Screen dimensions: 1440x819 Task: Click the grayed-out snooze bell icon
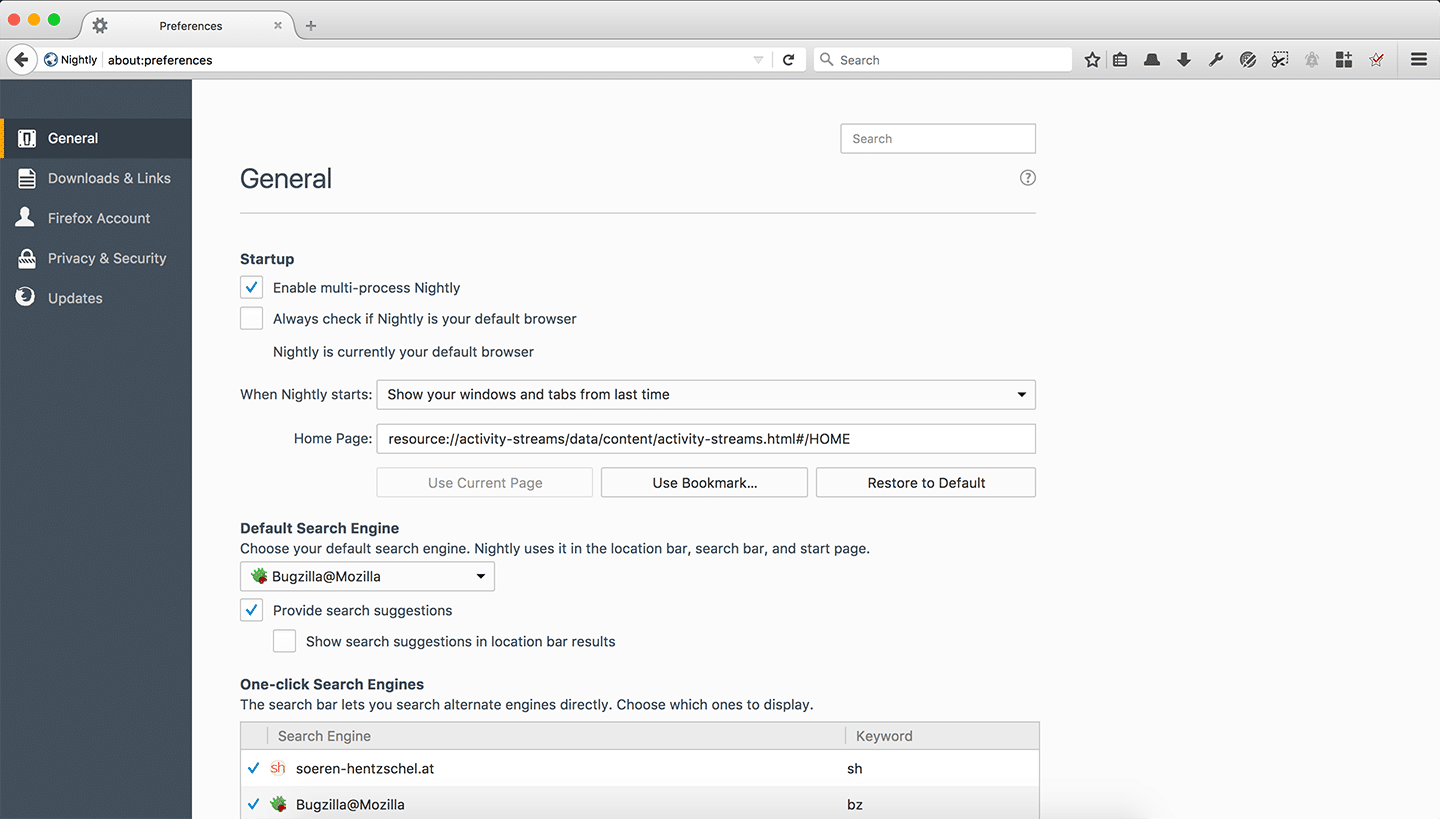pyautogui.click(x=1312, y=60)
